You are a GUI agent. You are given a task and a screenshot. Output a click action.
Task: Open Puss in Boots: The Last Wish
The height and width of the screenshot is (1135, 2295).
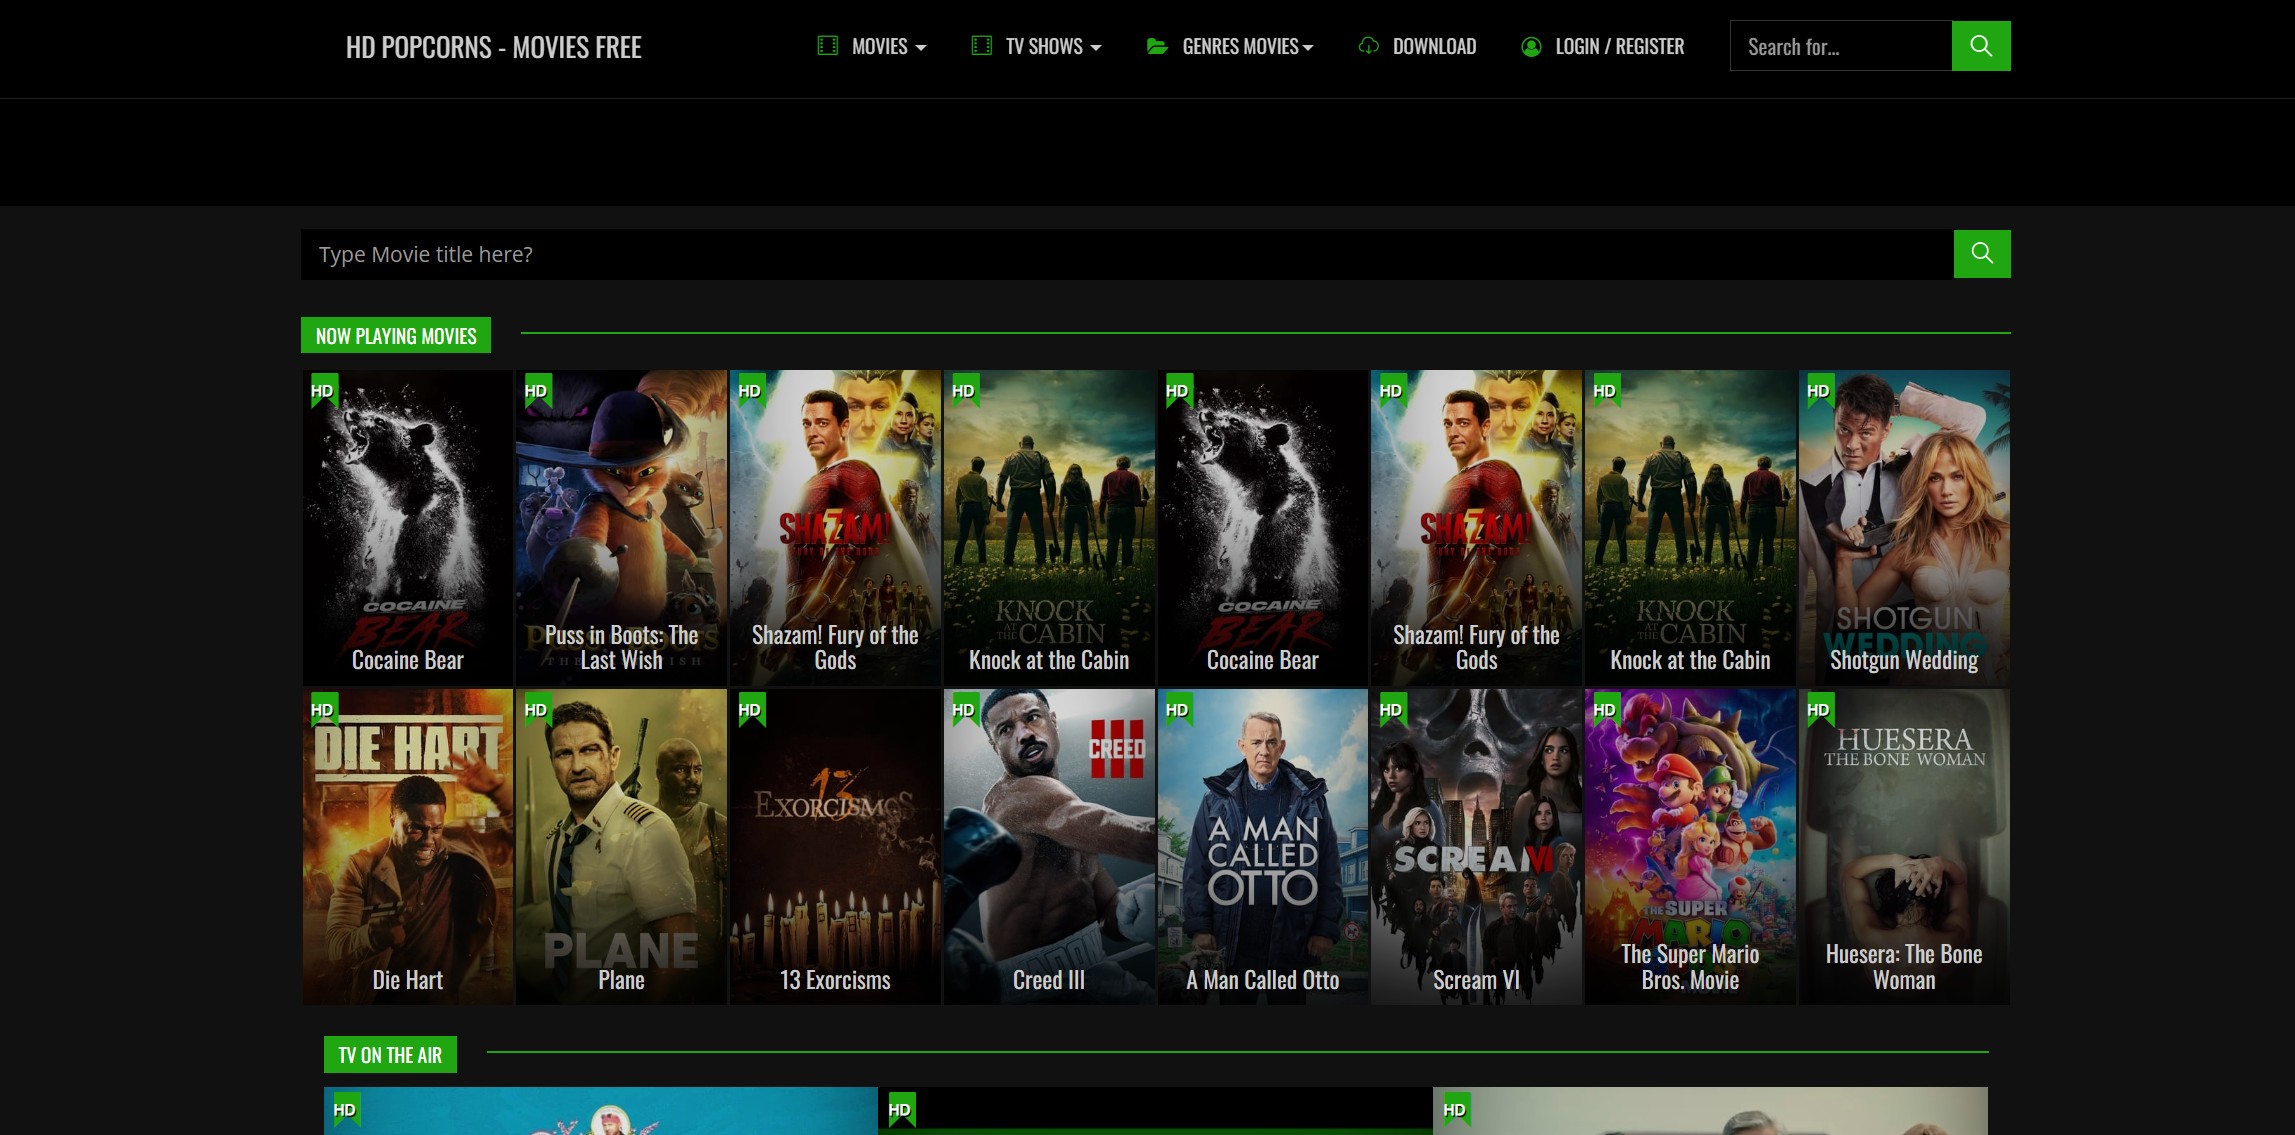pyautogui.click(x=621, y=528)
